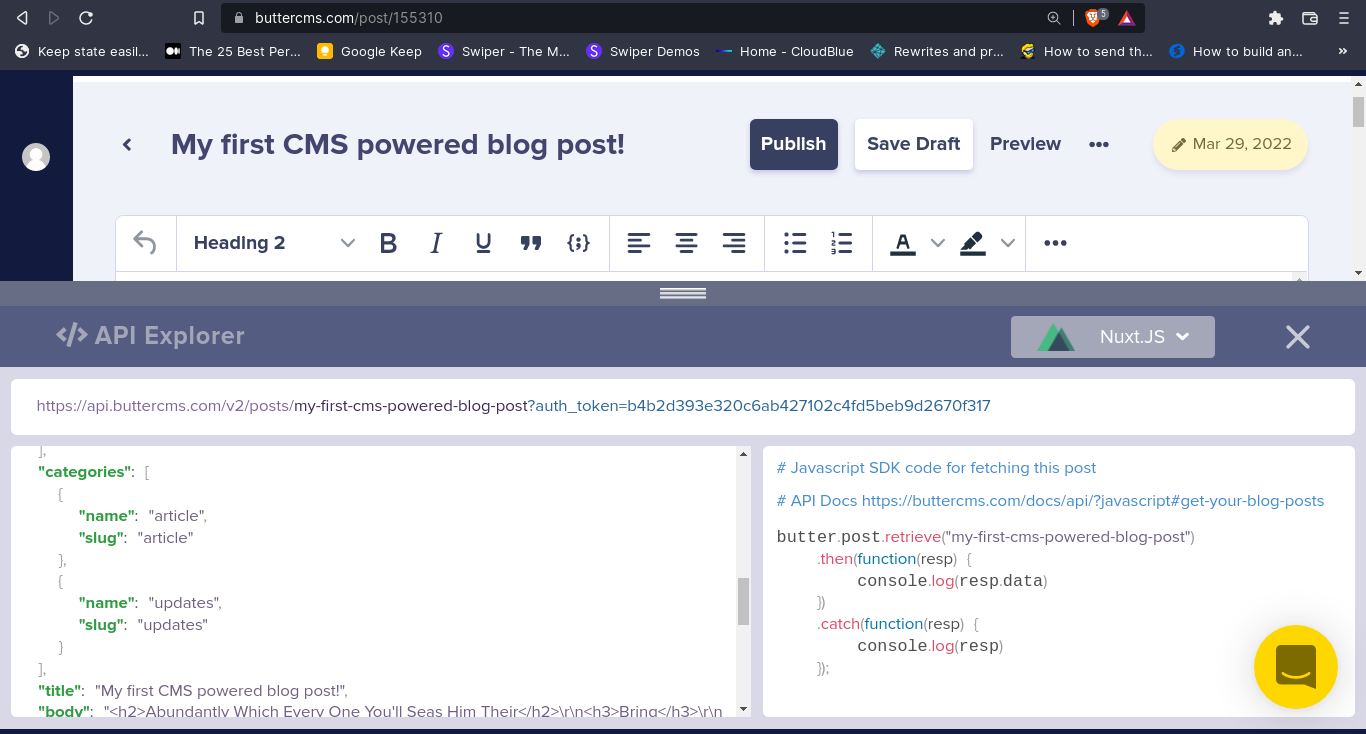The width and height of the screenshot is (1366, 734).
Task: Apply the text color with the A icon
Action: pyautogui.click(x=903, y=243)
